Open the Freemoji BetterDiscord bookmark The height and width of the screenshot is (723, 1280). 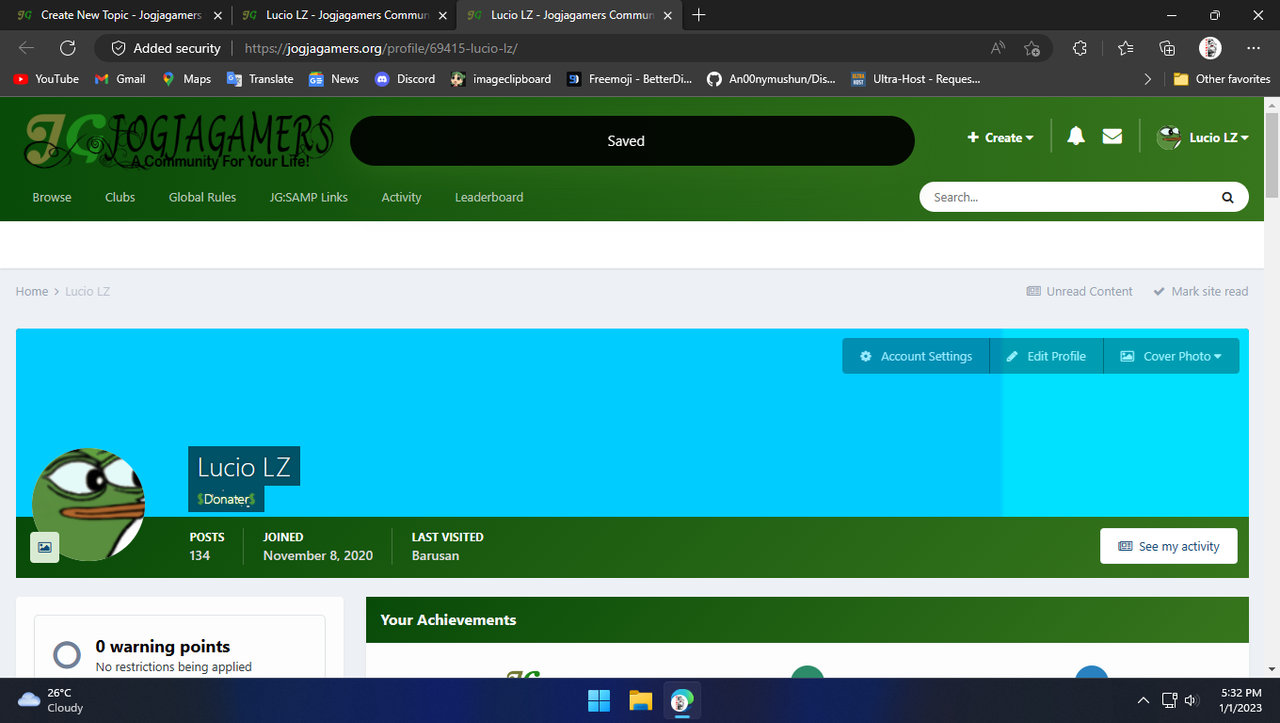pos(629,79)
